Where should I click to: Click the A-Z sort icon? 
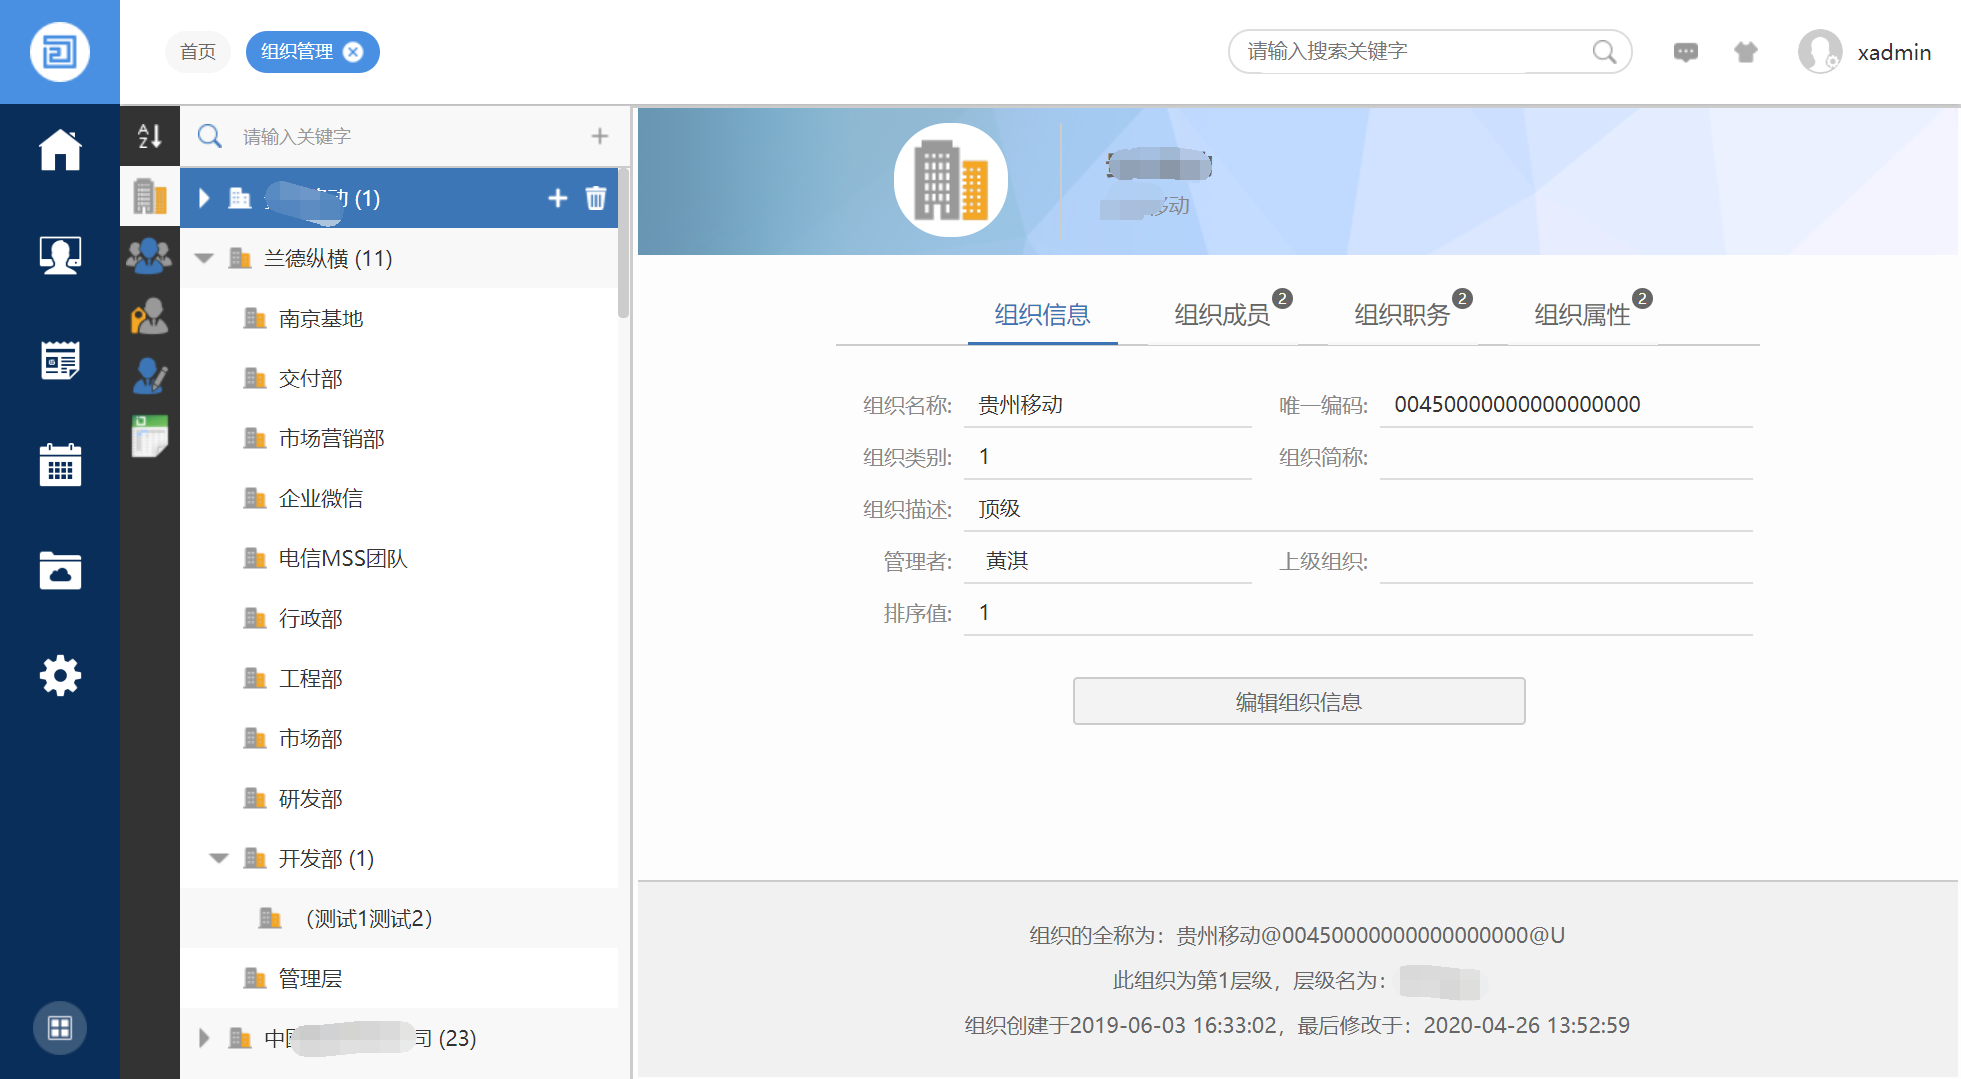(150, 136)
